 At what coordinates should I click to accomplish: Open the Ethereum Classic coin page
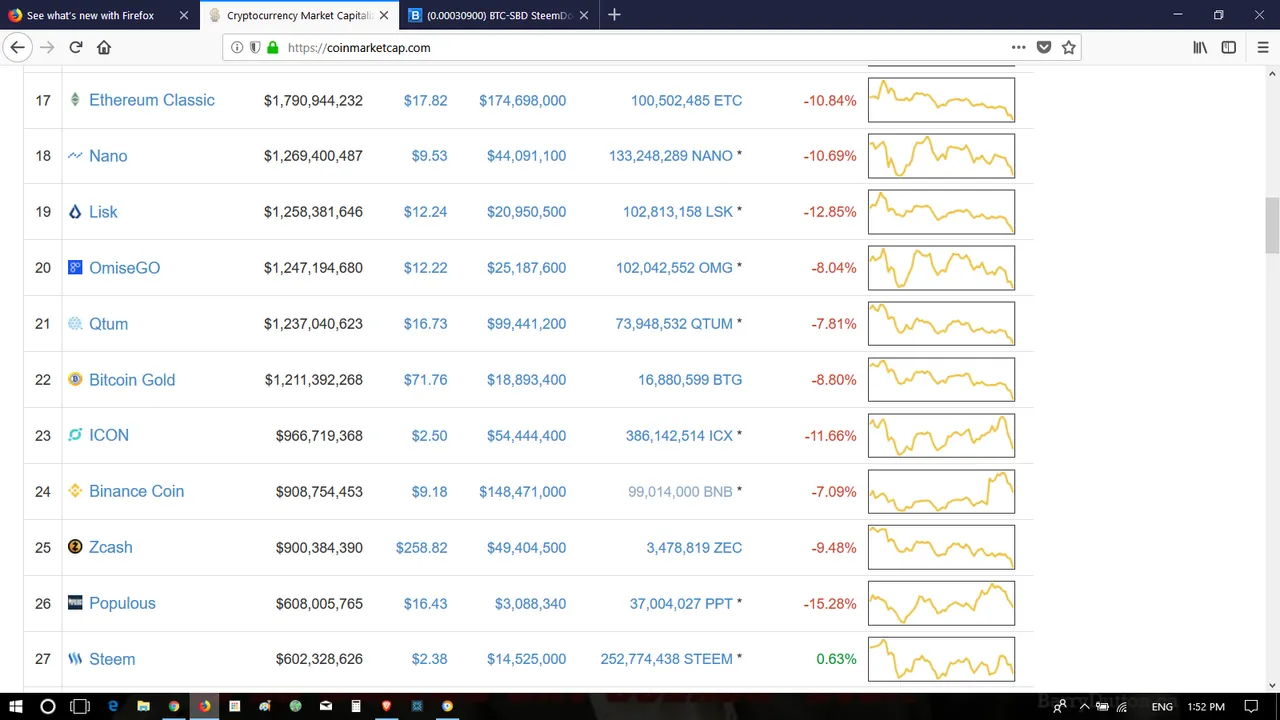152,100
